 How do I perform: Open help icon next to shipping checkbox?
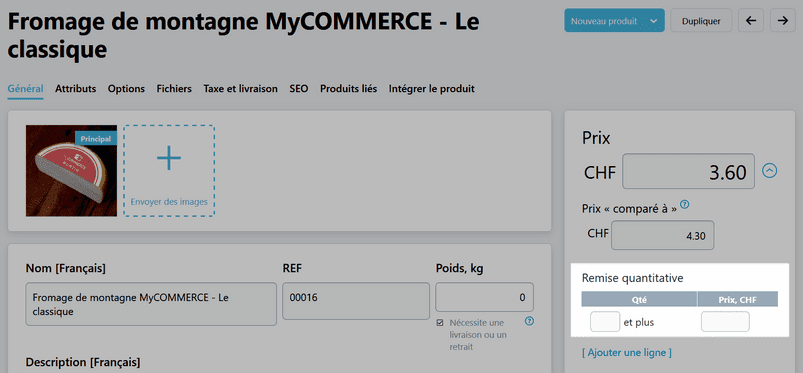530,322
